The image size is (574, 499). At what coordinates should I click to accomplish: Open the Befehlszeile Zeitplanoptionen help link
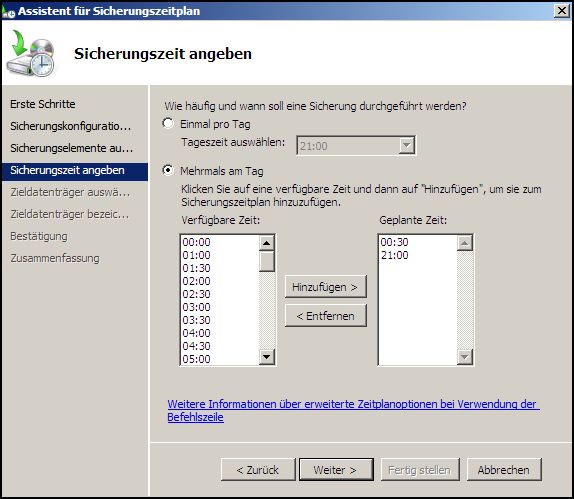(353, 410)
